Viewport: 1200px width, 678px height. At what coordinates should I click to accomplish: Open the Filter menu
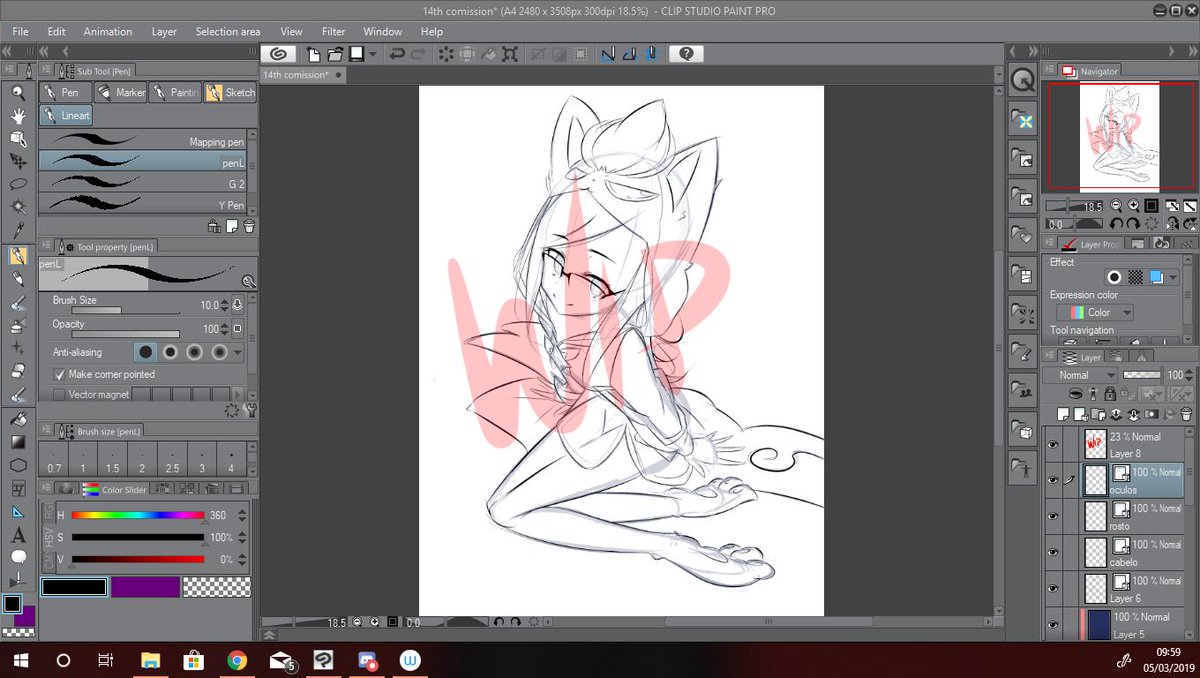point(333,32)
